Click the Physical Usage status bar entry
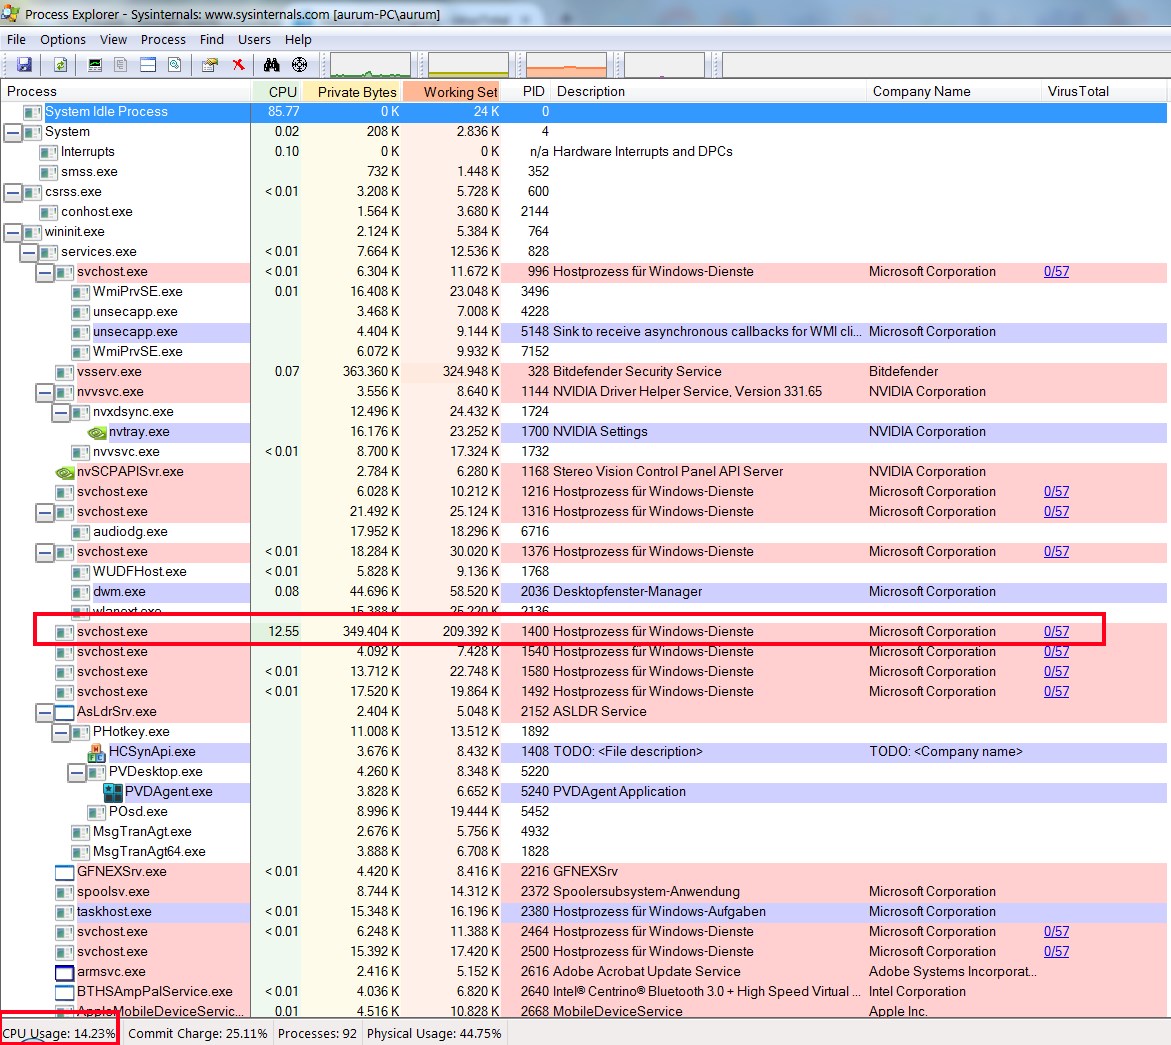Screen dimensions: 1171x1045 click(434, 1034)
